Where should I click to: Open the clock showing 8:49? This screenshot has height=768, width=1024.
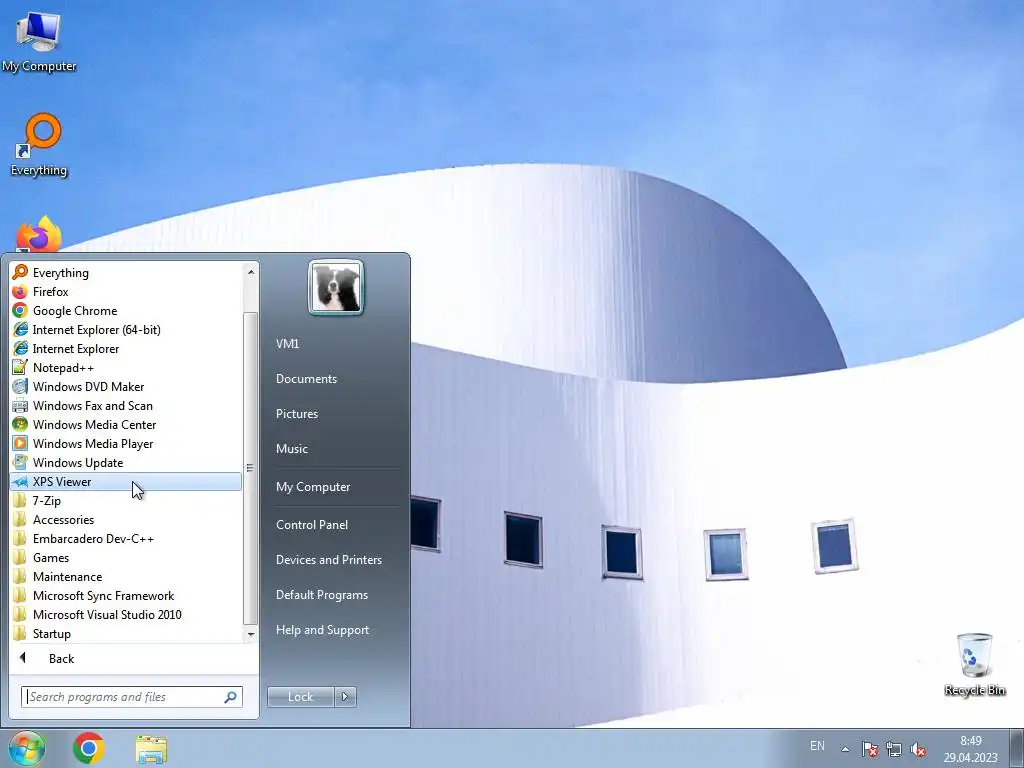(970, 749)
